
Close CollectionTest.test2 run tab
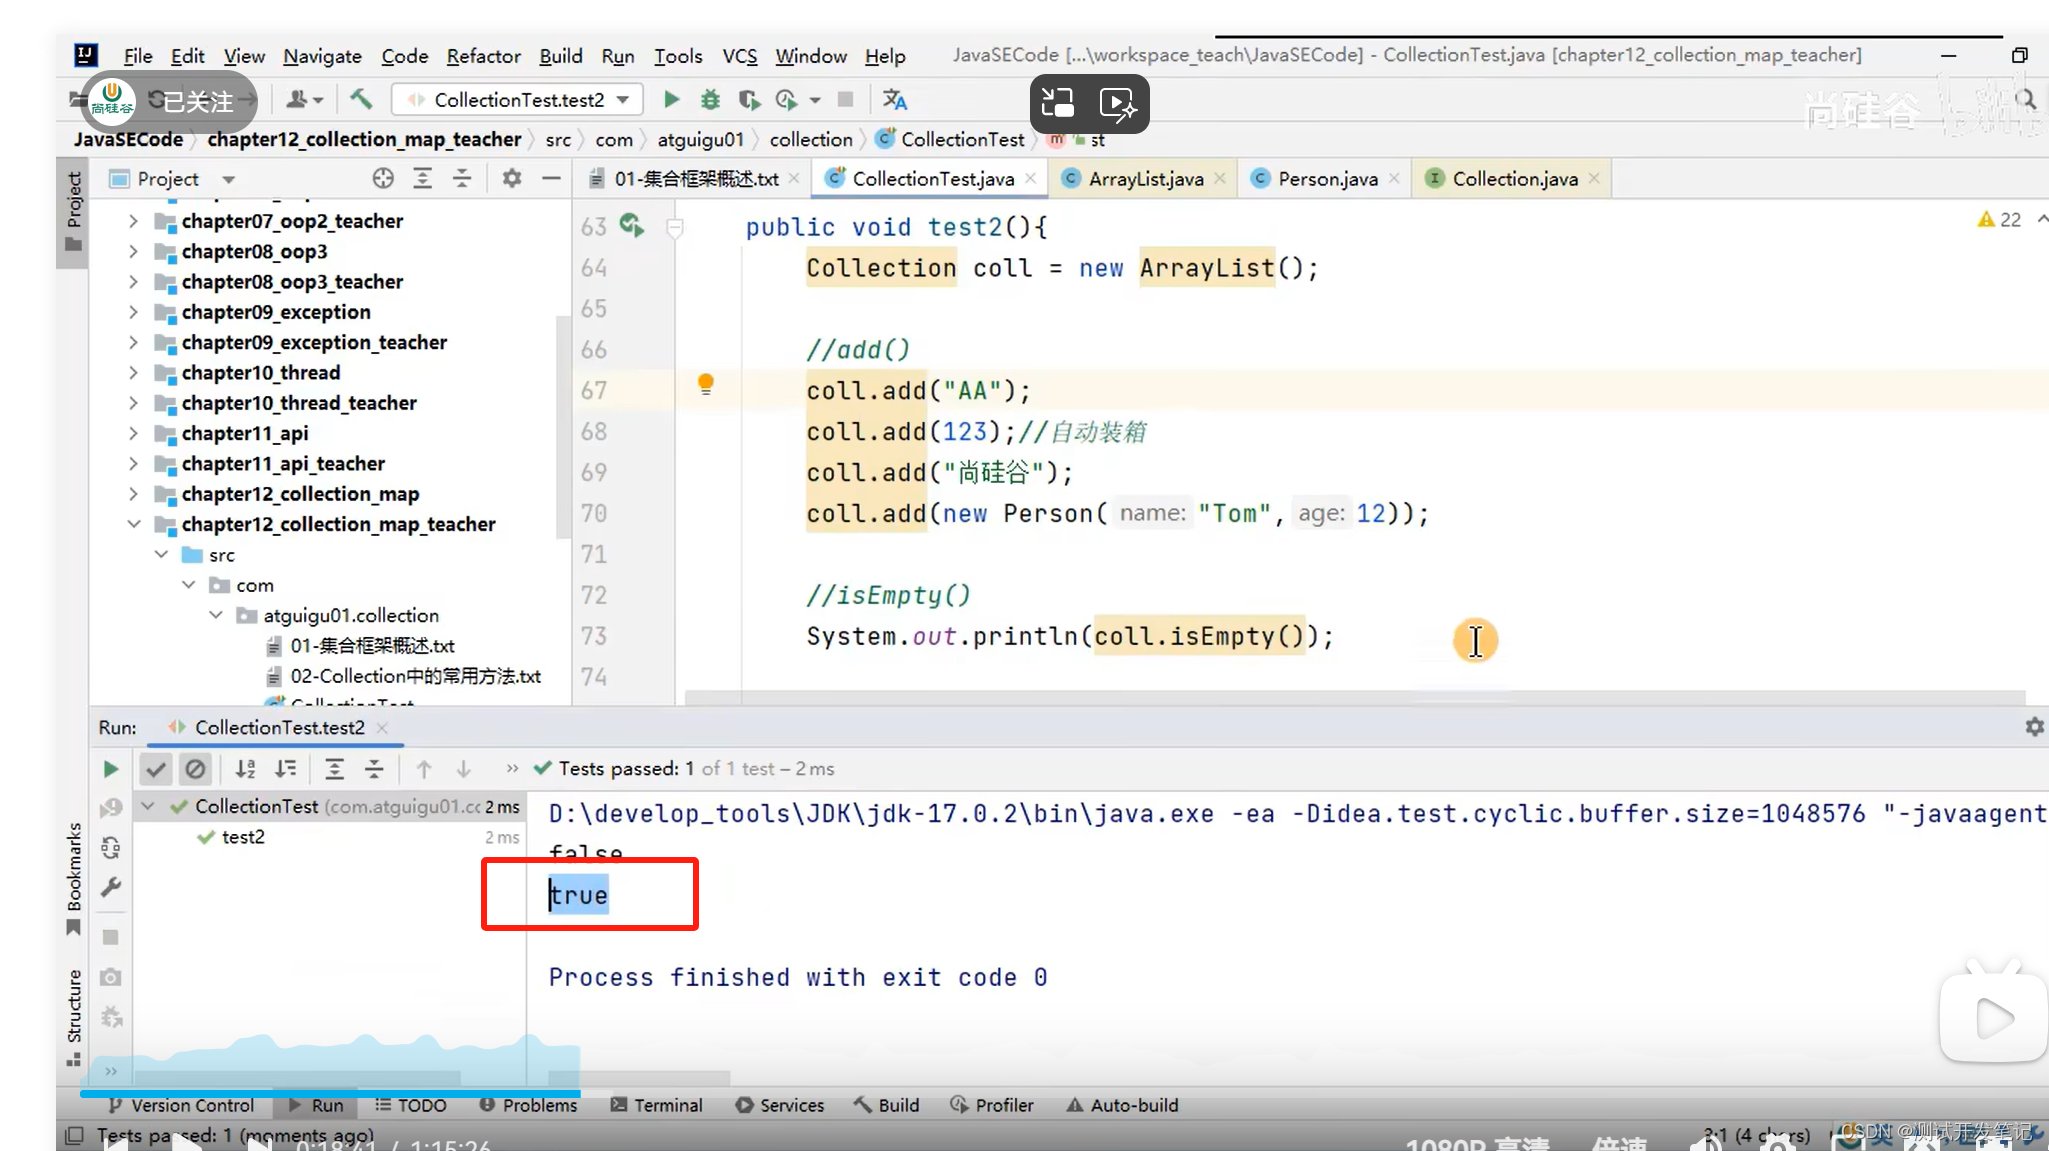point(382,728)
